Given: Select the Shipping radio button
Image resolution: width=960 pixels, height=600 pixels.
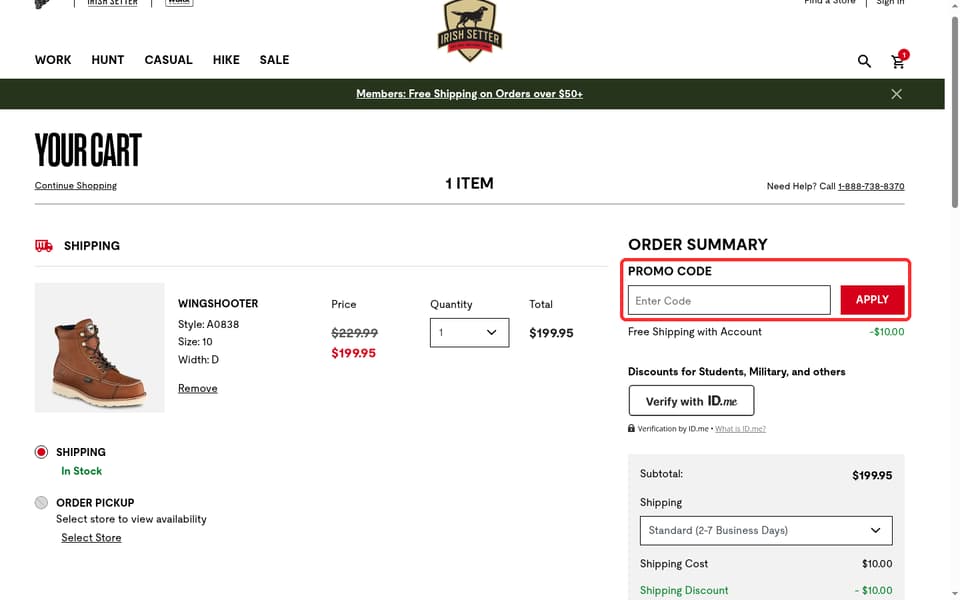Looking at the screenshot, I should click(41, 452).
